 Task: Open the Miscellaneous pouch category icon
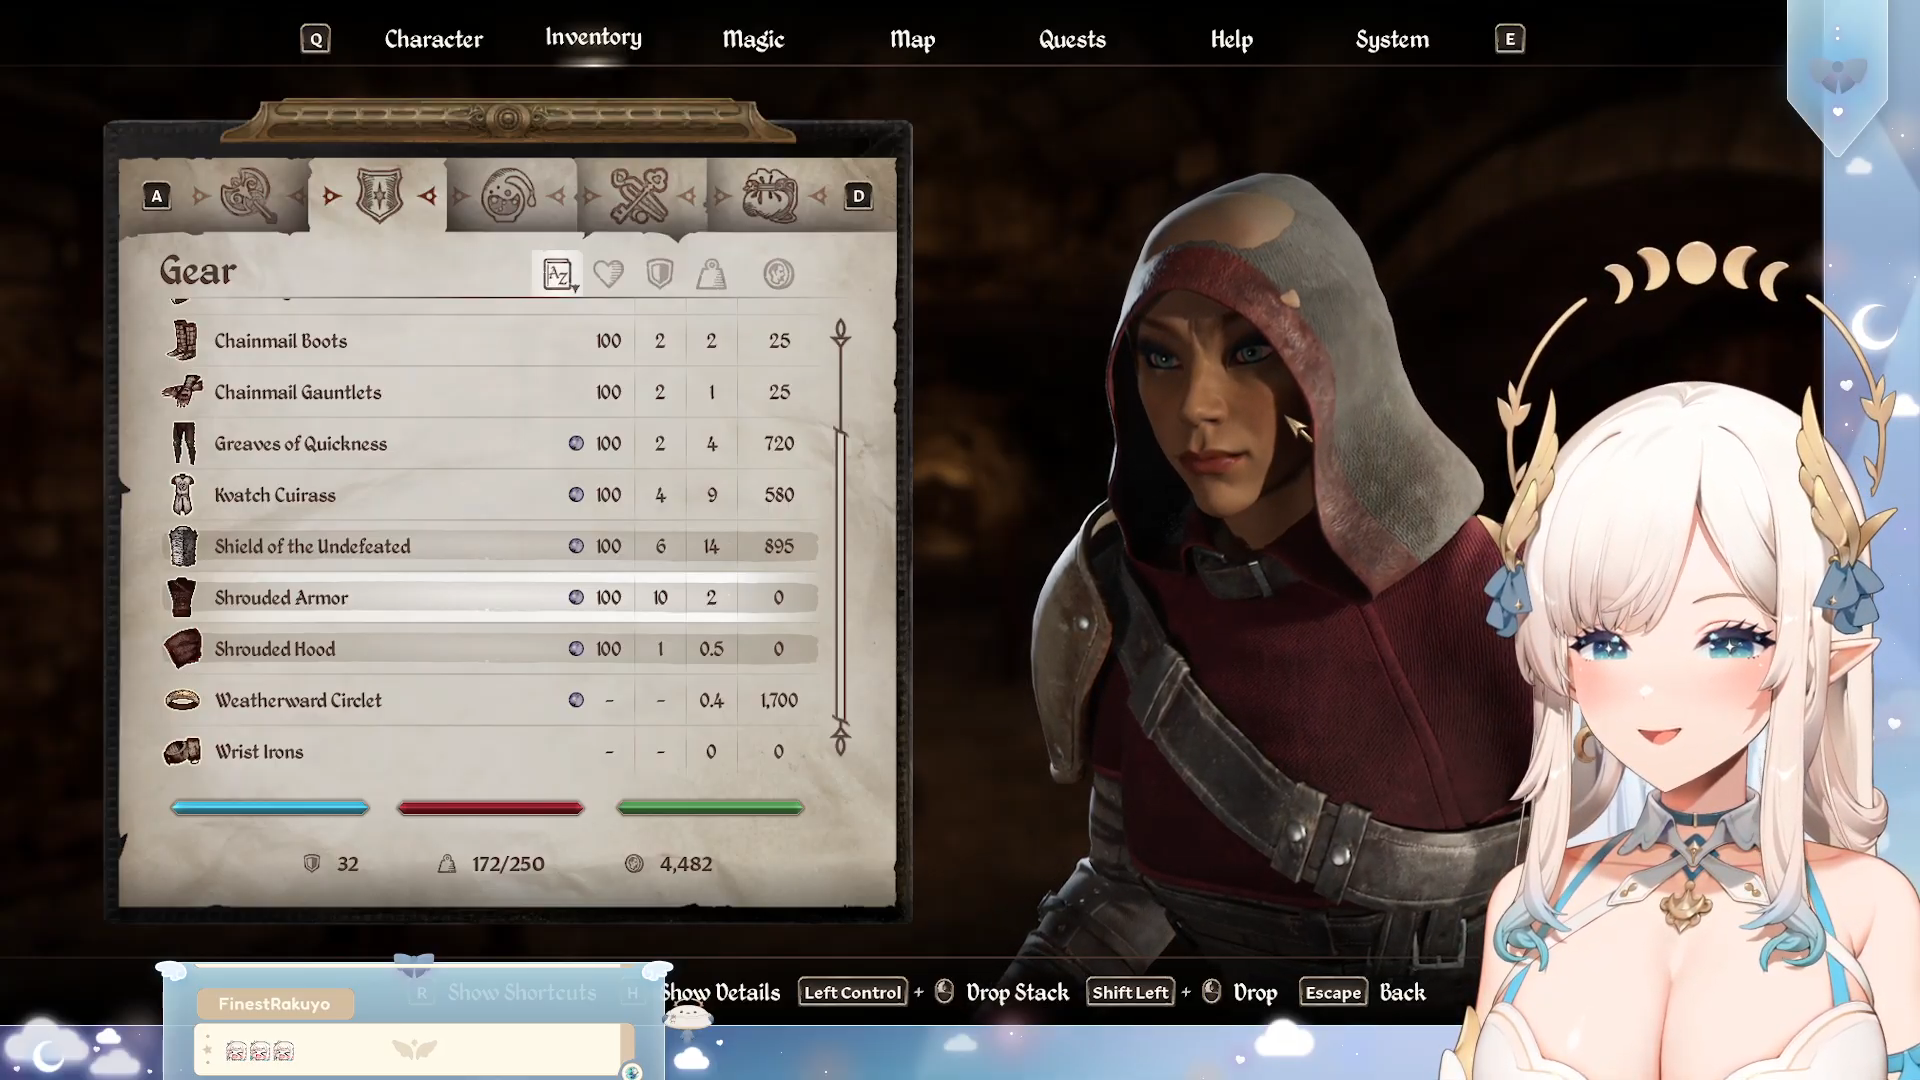(x=768, y=195)
